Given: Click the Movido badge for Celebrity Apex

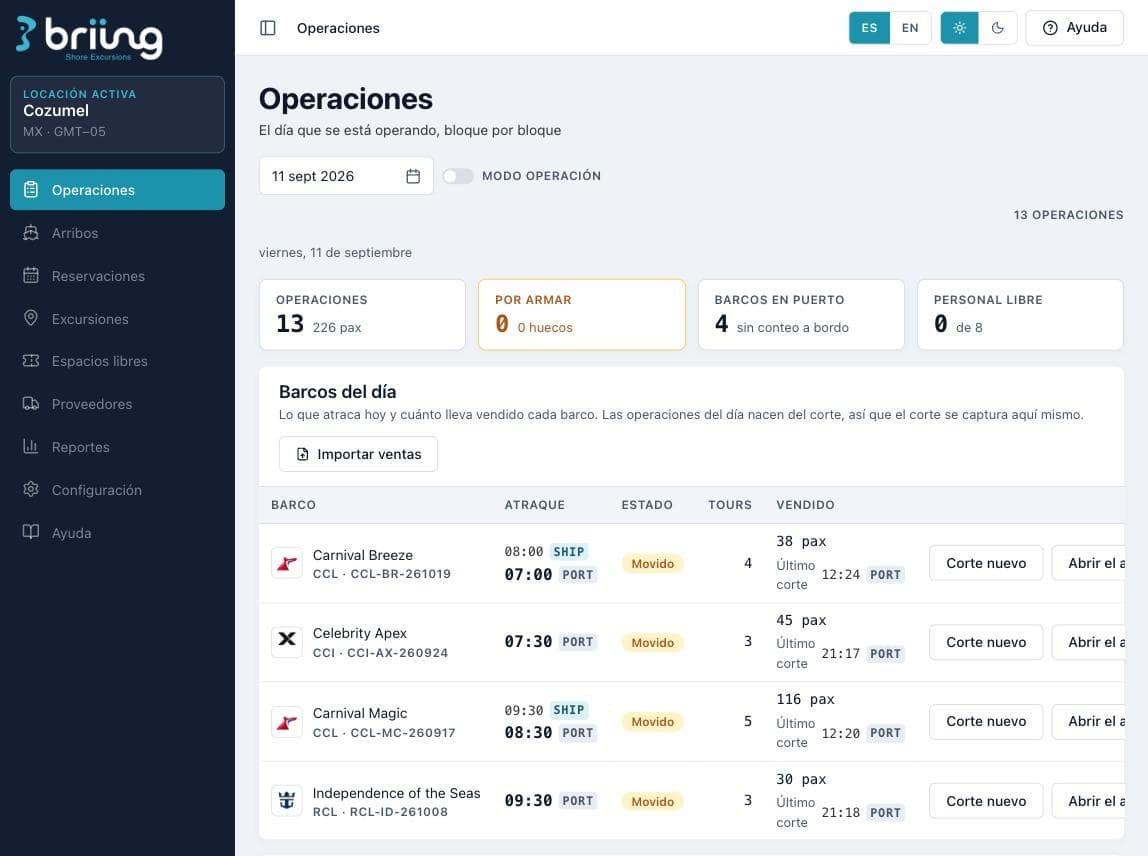Looking at the screenshot, I should click(652, 643).
